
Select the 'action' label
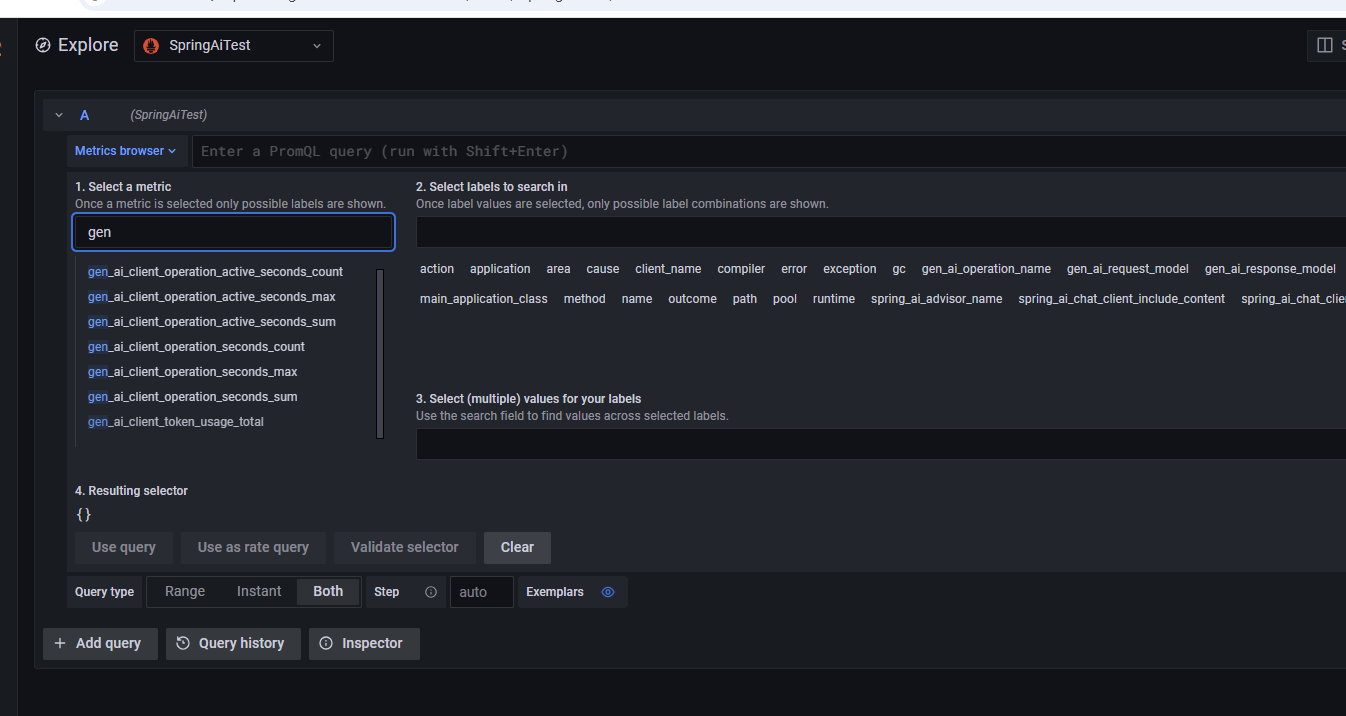[x=437, y=269]
